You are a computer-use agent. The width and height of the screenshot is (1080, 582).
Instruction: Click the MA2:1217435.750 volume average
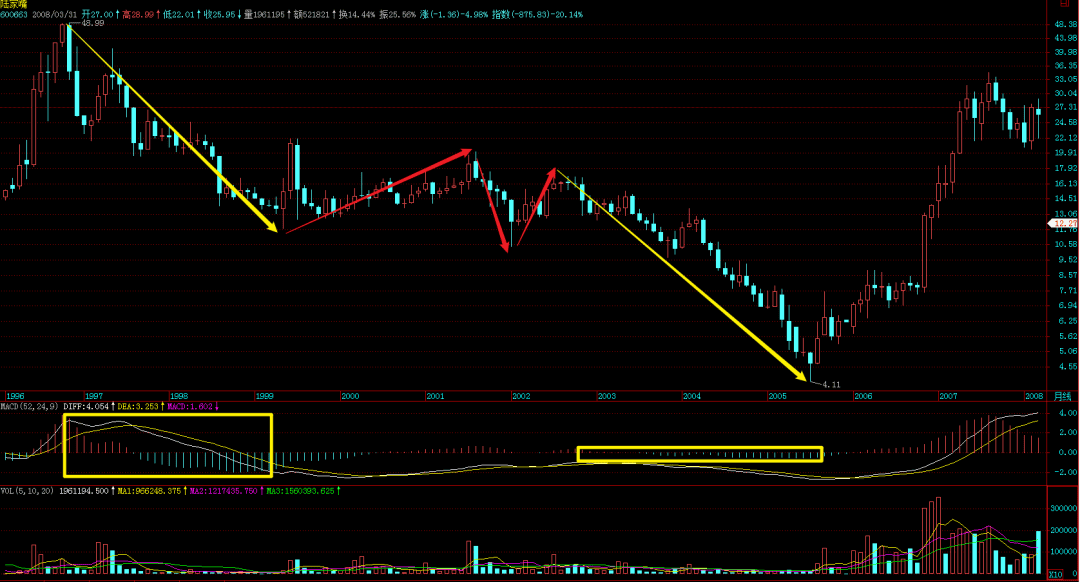pos(223,491)
